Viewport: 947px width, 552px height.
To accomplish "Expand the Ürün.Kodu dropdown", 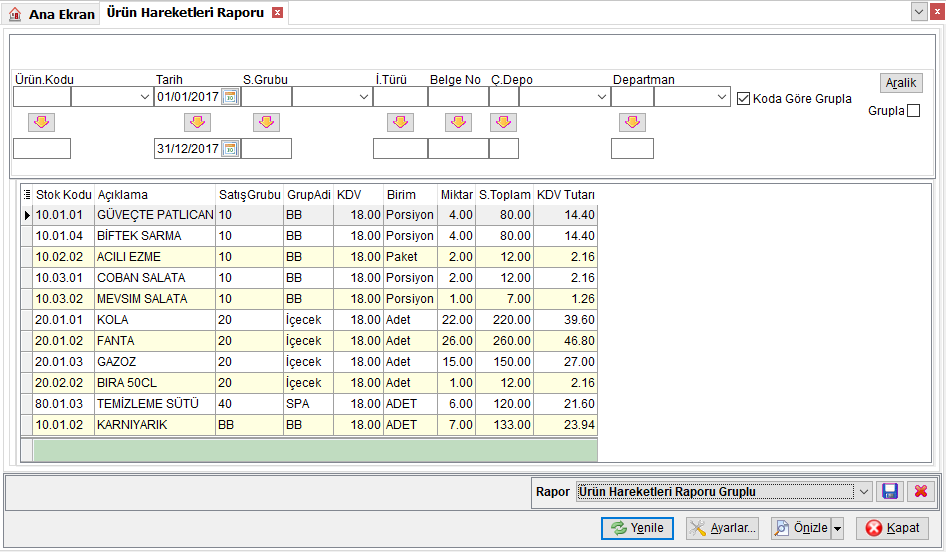I will point(144,97).
